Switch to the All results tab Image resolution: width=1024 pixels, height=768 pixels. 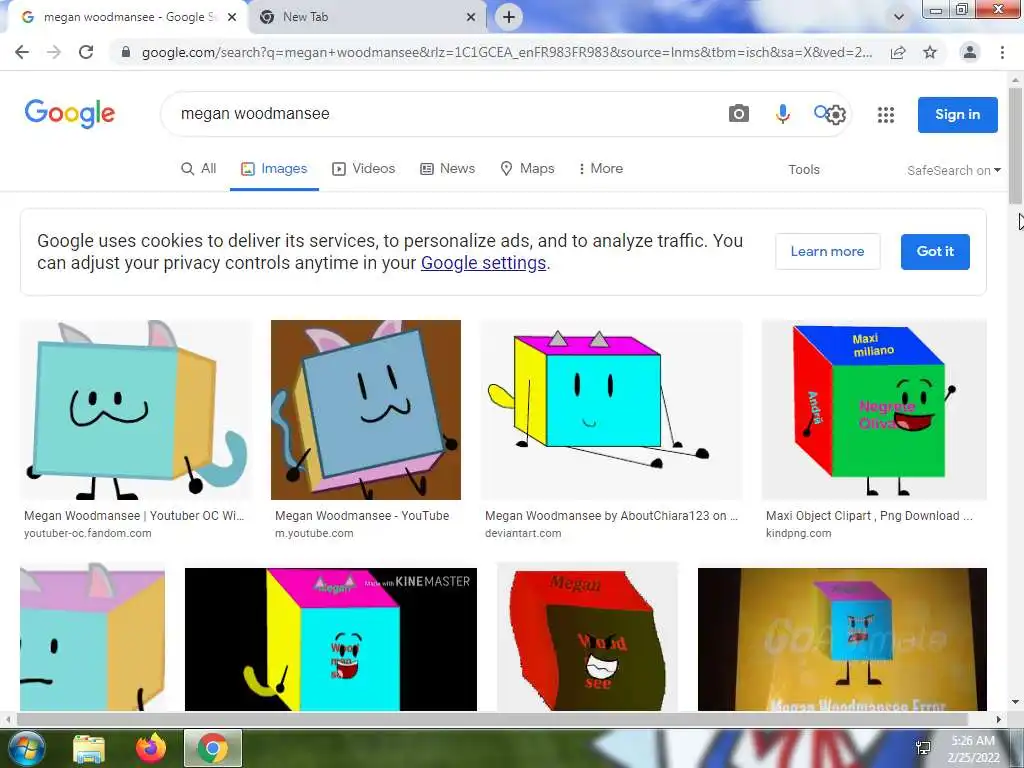point(199,168)
